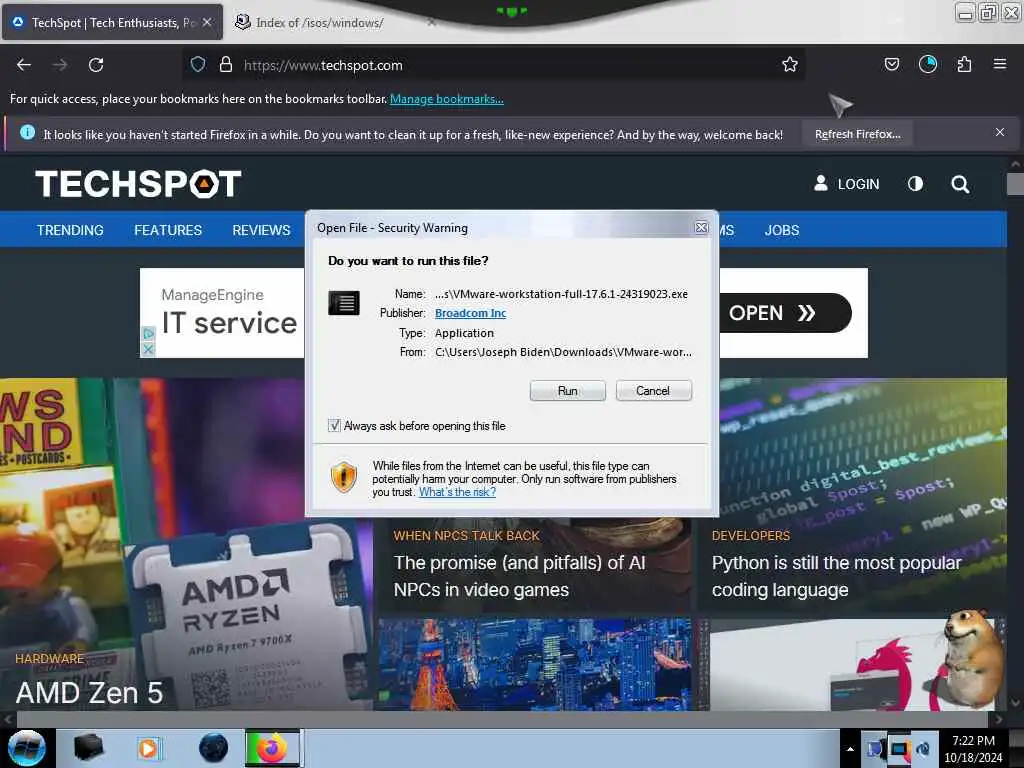The height and width of the screenshot is (768, 1024).
Task: Click the horizontal scrollbar right arrow
Action: [x=999, y=719]
